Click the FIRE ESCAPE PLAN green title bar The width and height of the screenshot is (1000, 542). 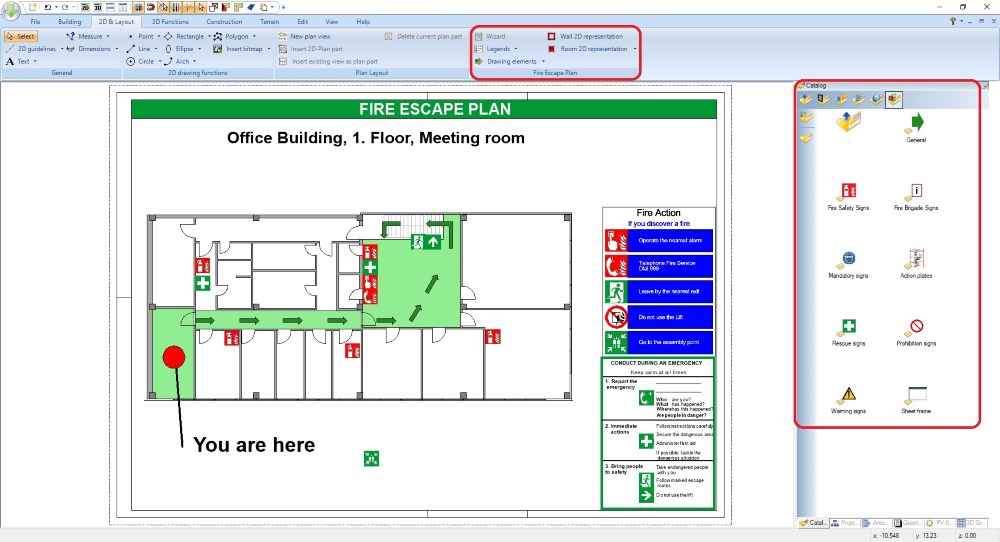[x=424, y=109]
